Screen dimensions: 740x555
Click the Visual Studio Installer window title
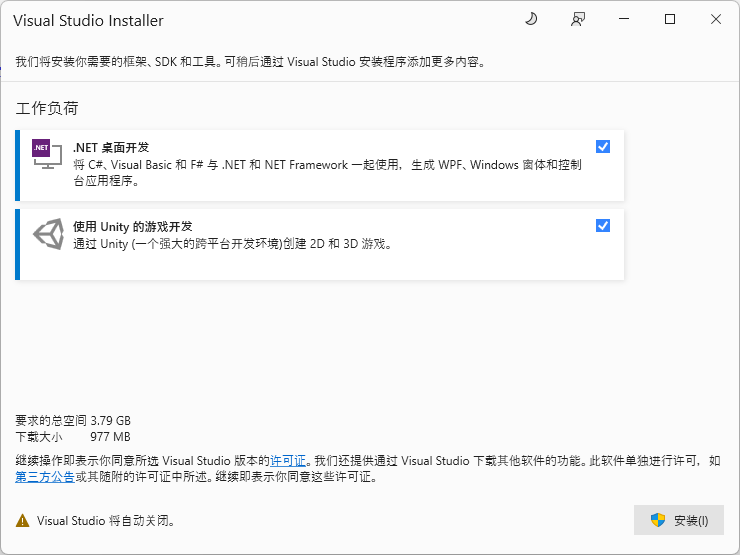88,21
